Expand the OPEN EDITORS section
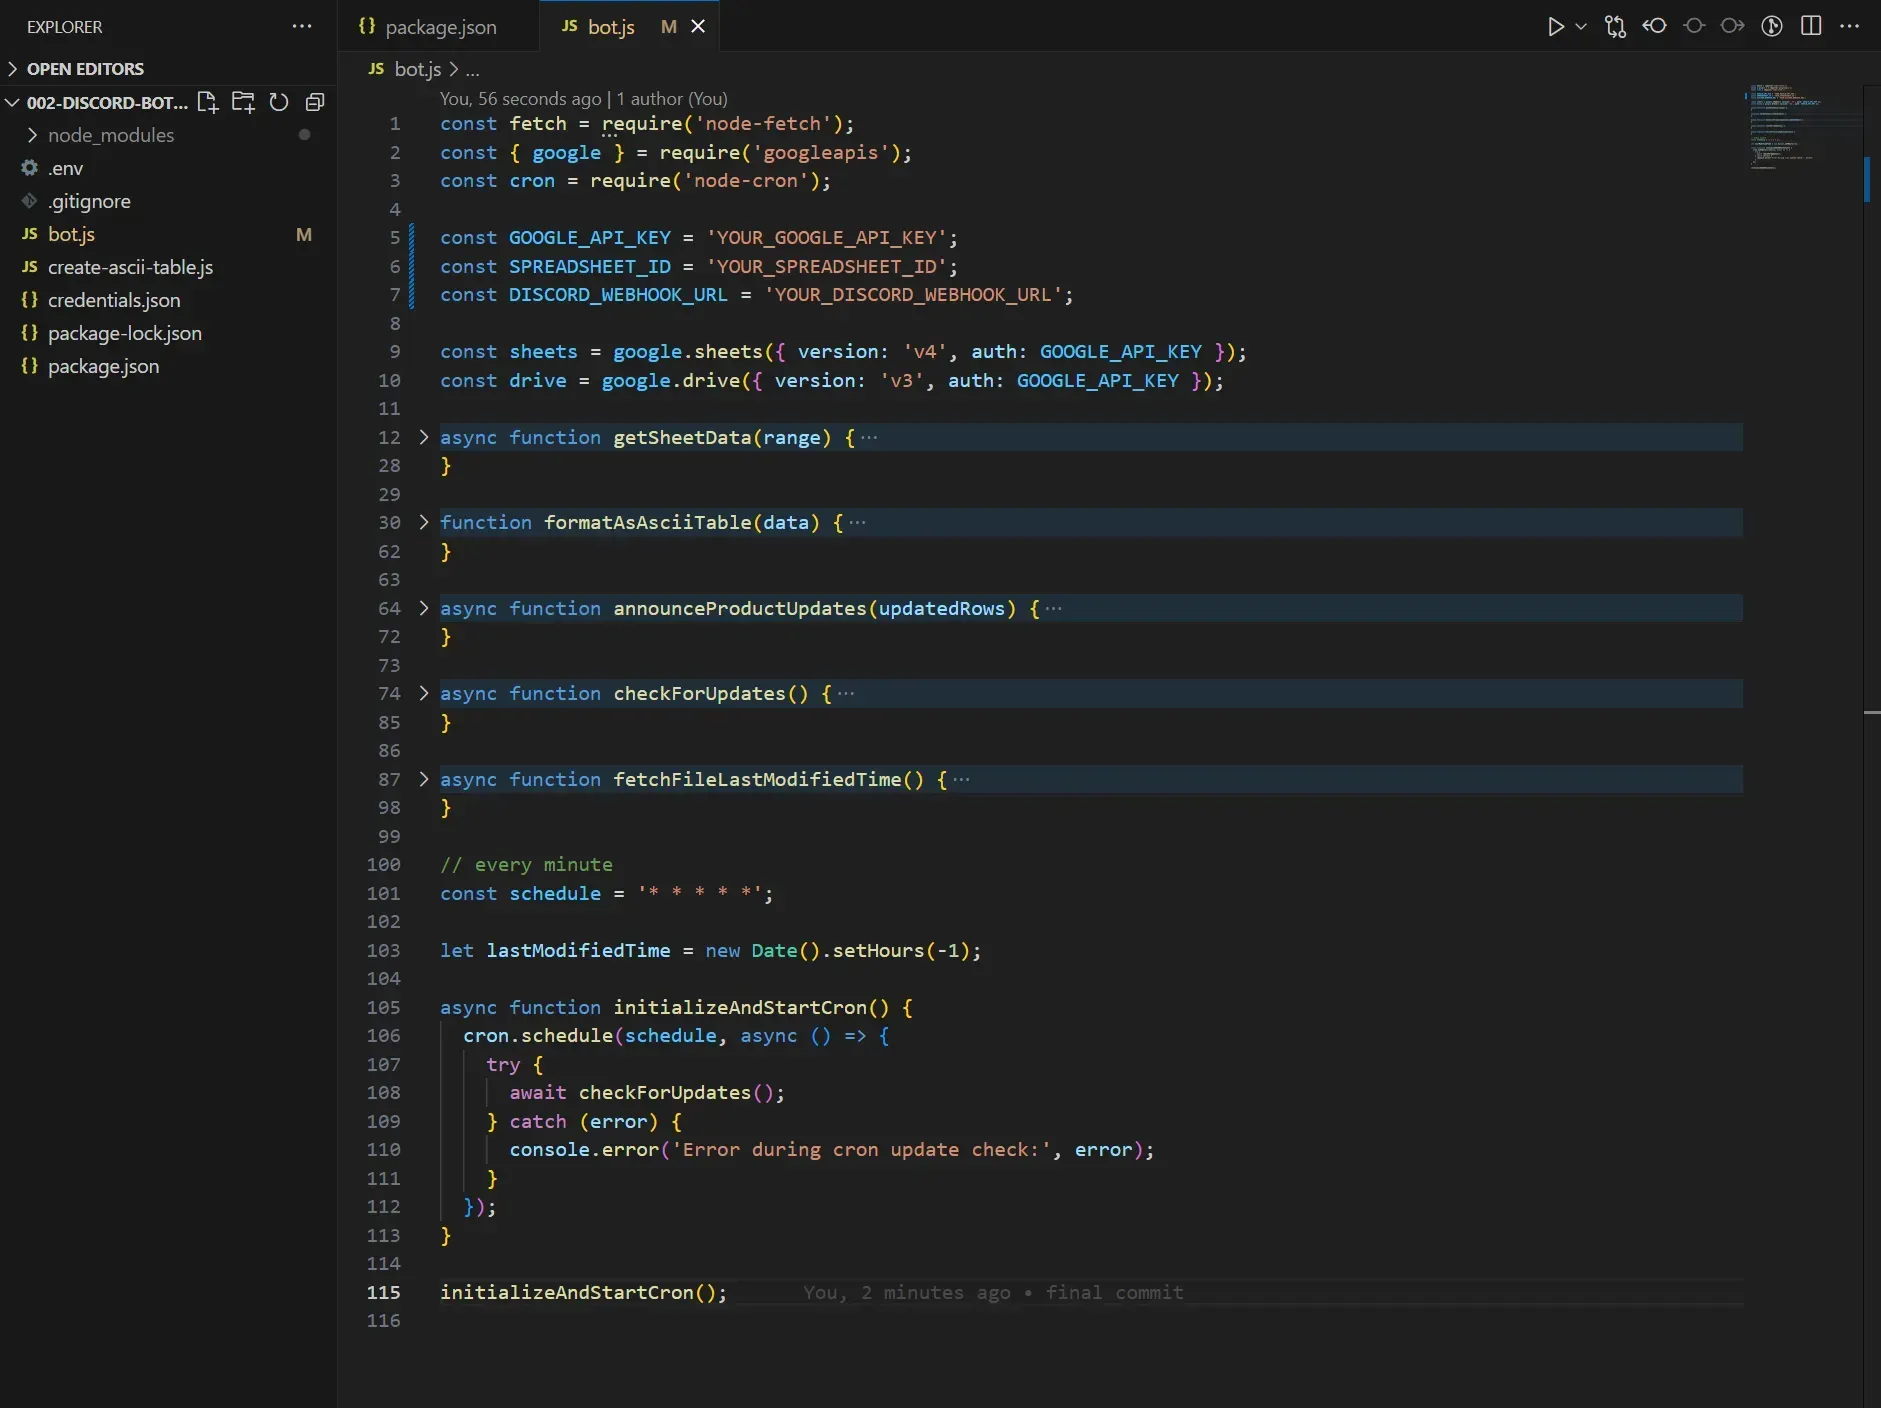The height and width of the screenshot is (1408, 1881). pos(85,69)
